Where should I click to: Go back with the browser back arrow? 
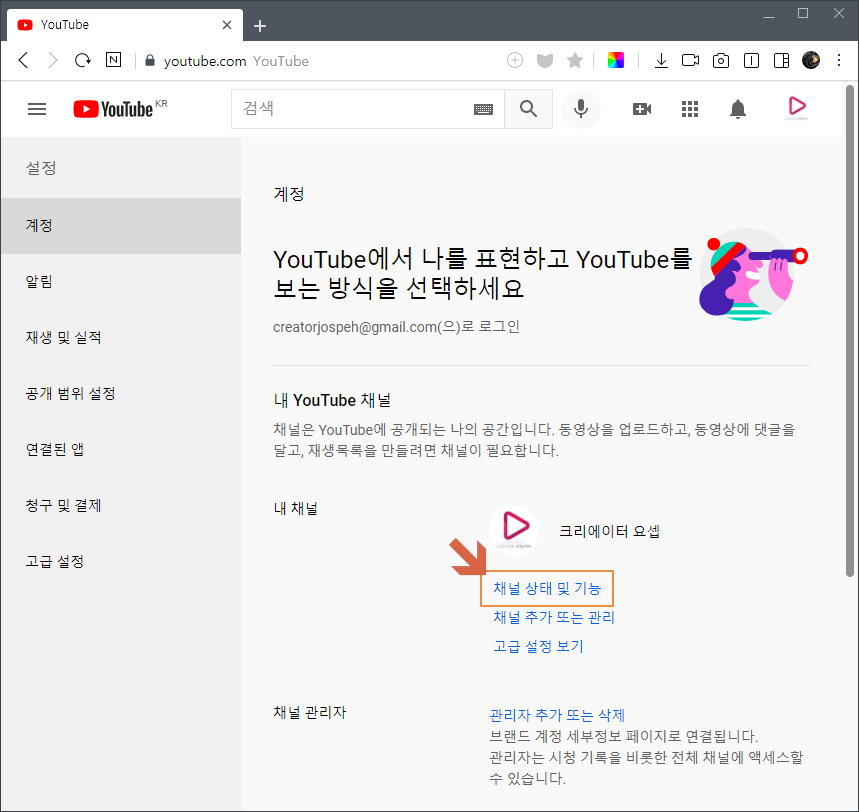pos(24,60)
